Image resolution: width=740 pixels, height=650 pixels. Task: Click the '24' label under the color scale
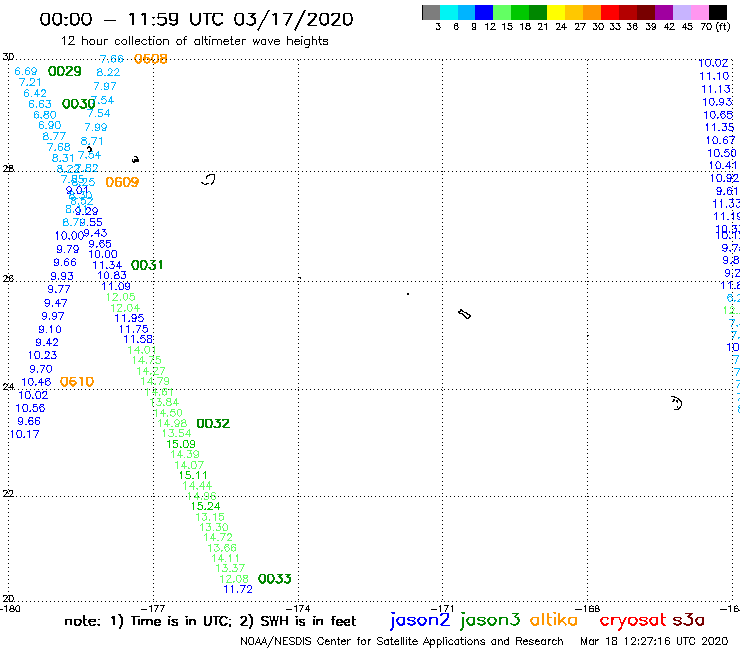[x=561, y=27]
